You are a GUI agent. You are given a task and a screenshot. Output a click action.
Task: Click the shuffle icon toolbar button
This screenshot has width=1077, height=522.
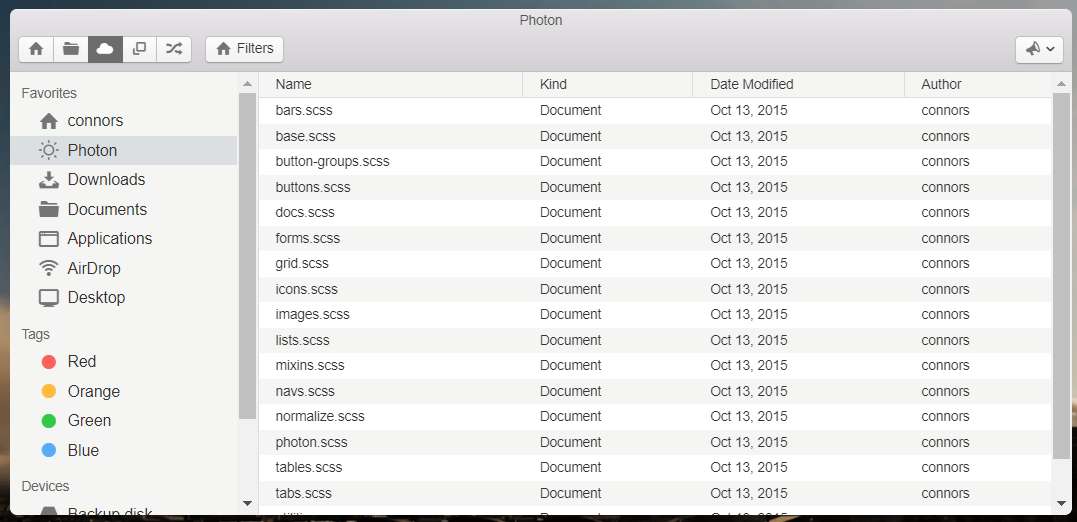click(x=174, y=49)
